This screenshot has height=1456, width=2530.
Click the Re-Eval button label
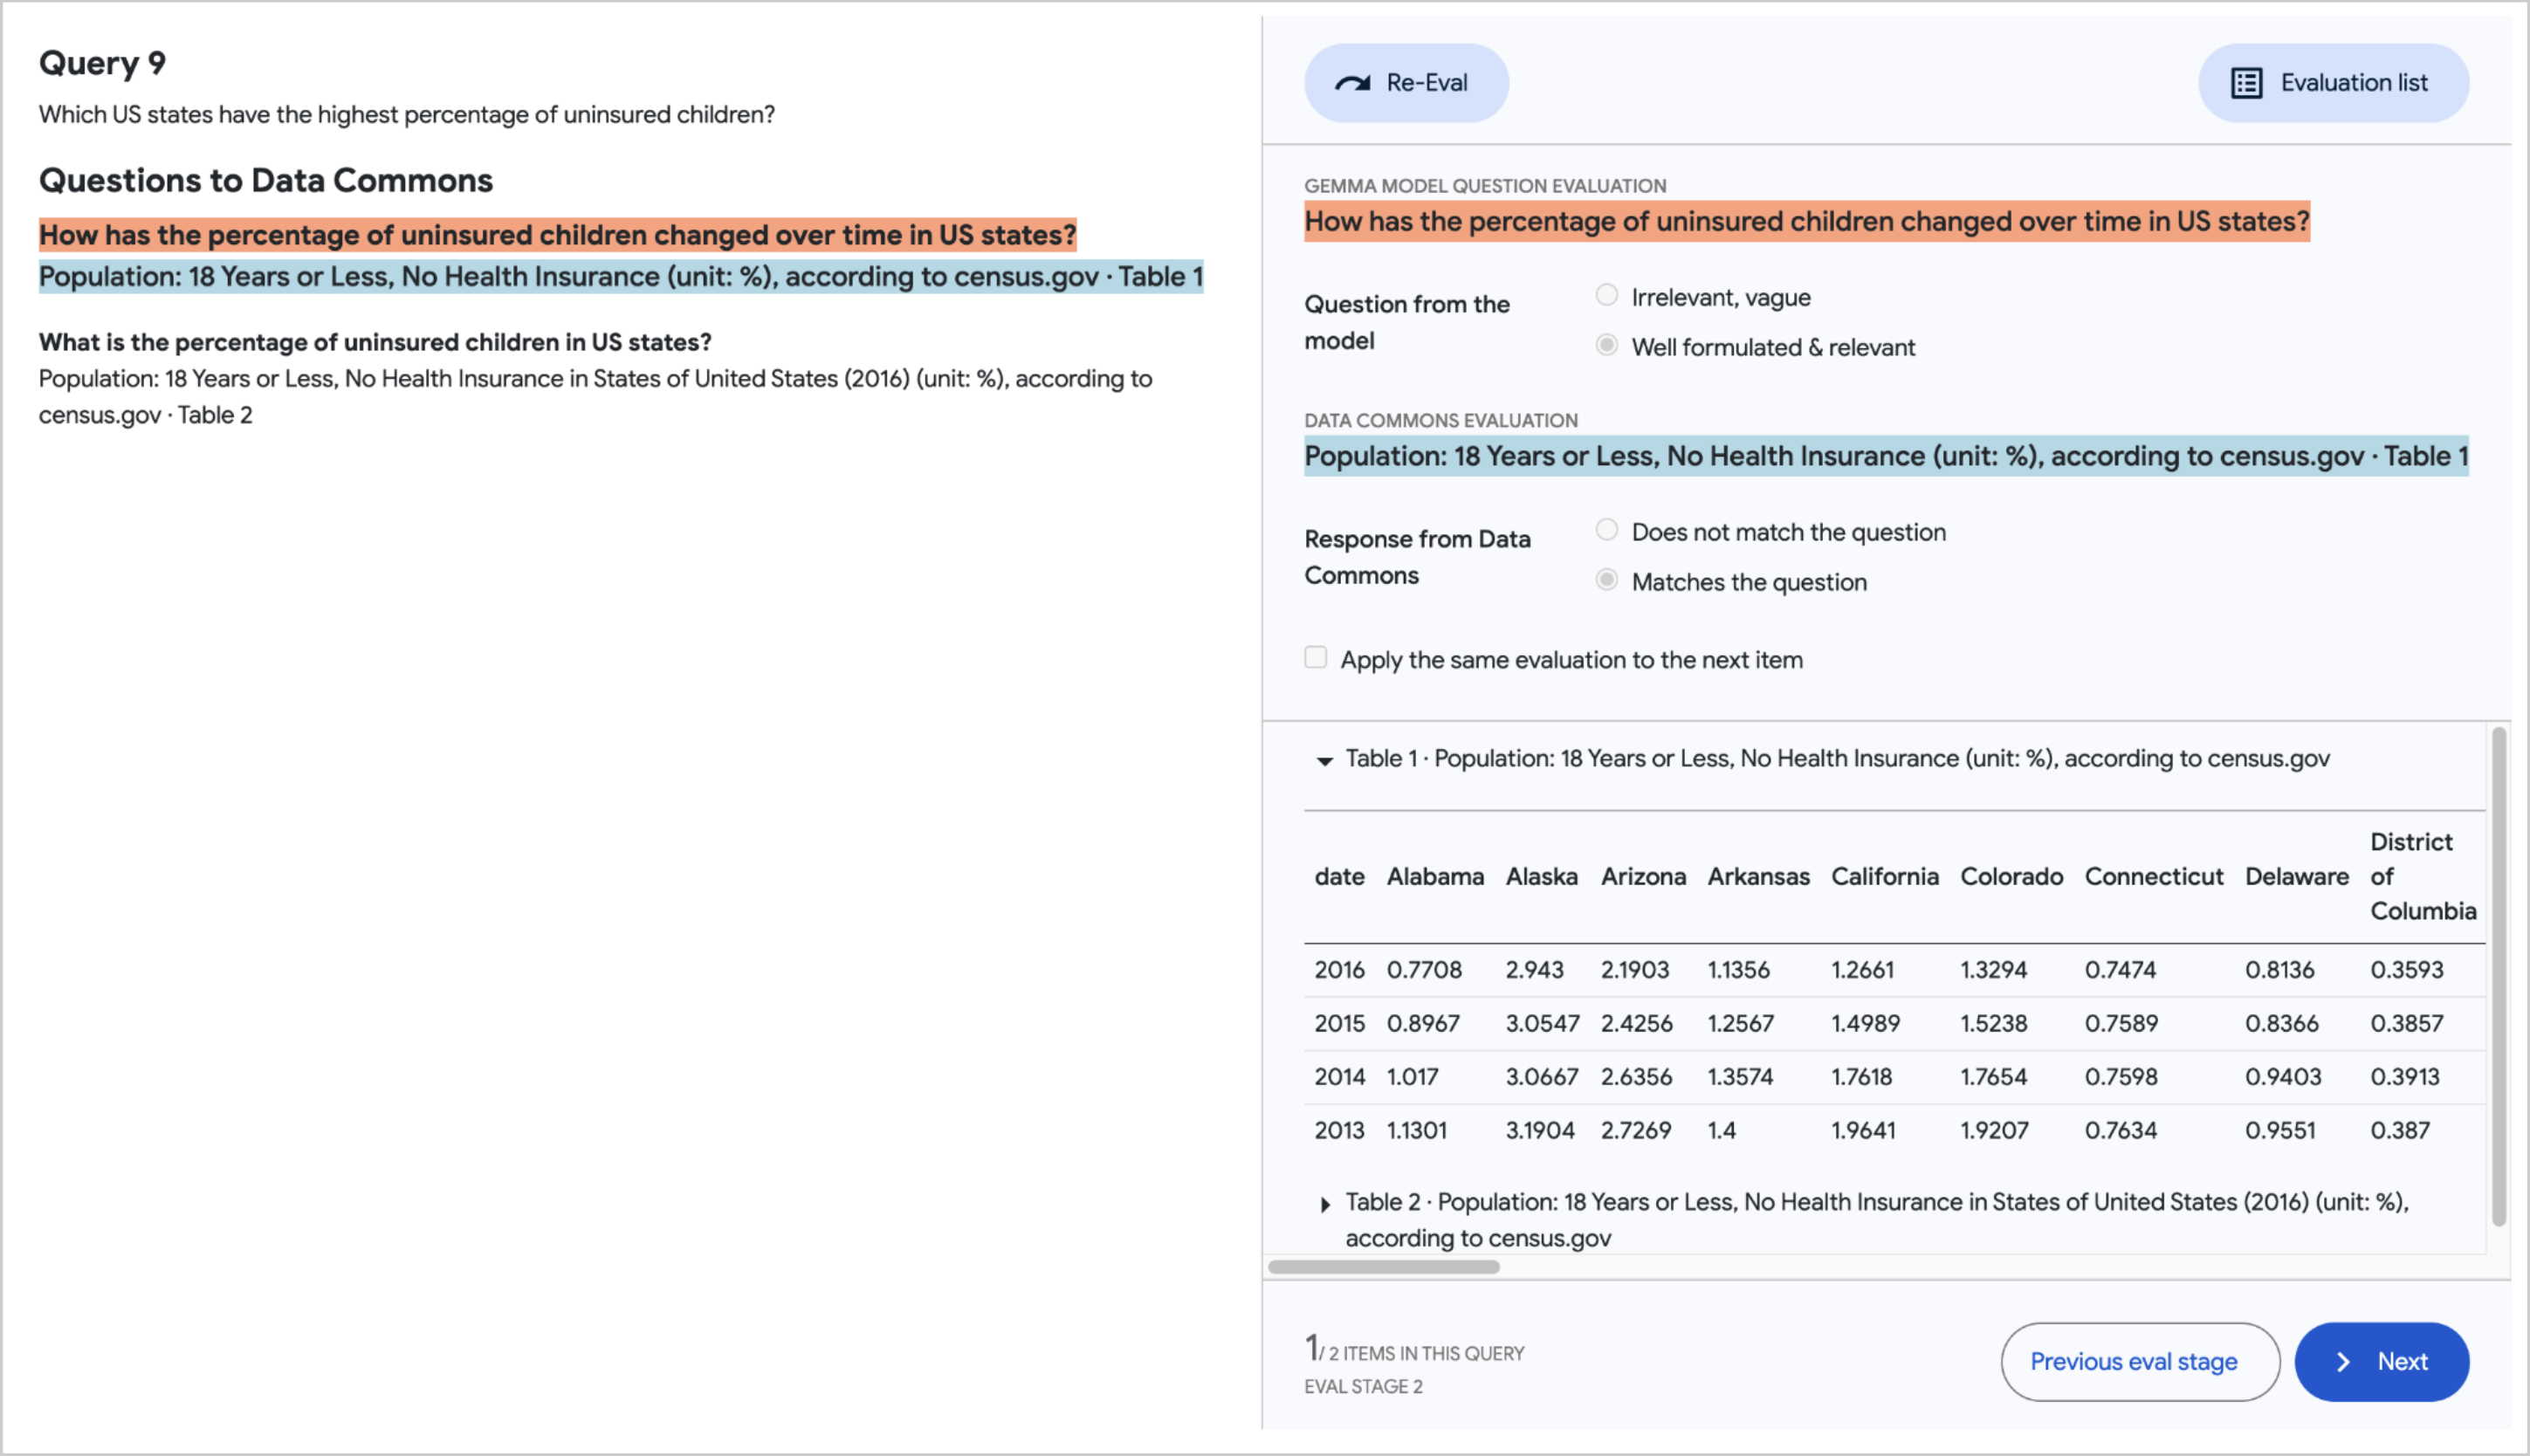(x=1426, y=83)
